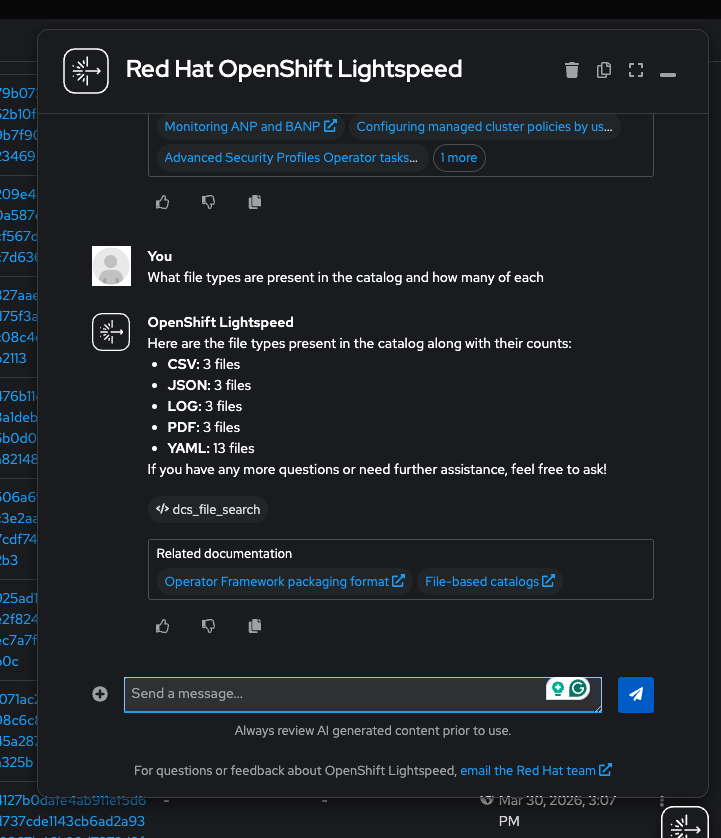Thumbs up the file types response
This screenshot has height=838, width=721.
[162, 626]
